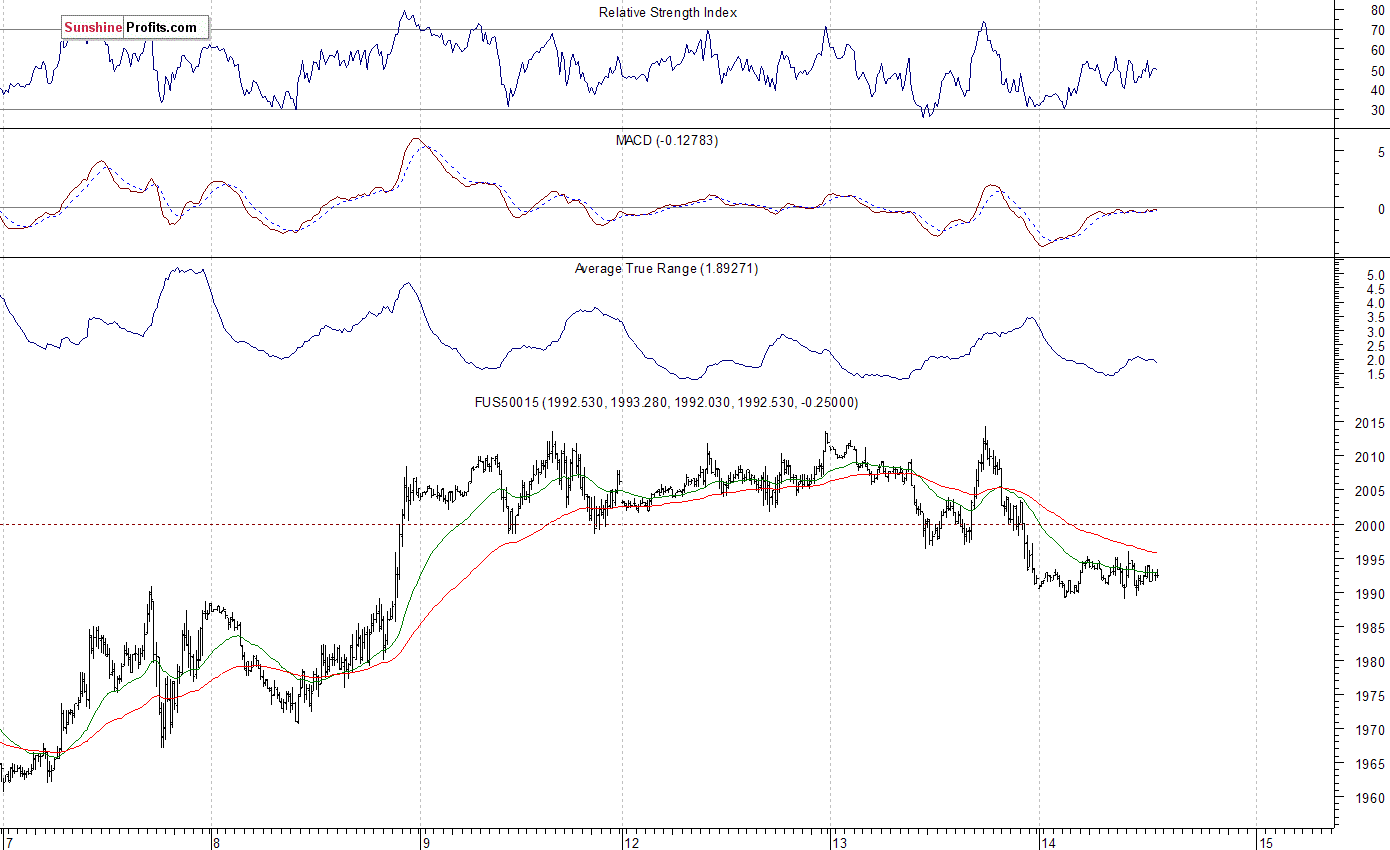Click the 2000 price axis label

point(1370,526)
